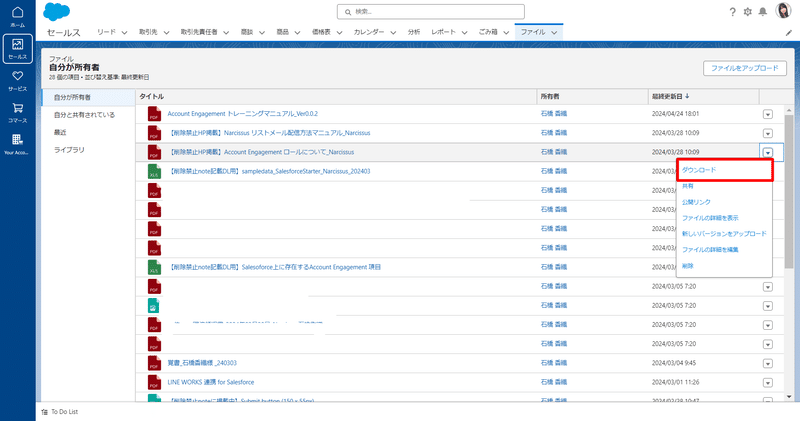
Task: Switch to the 分析 tab
Action: [414, 32]
